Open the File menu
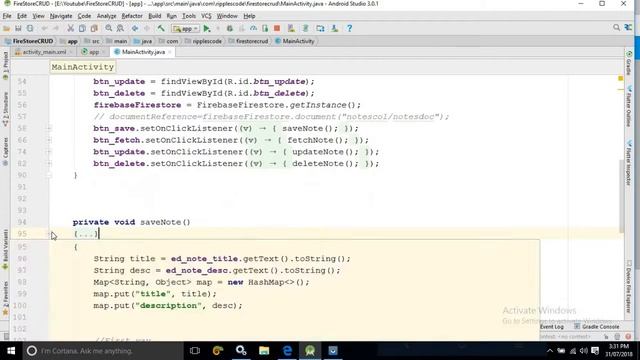Viewport: 640px width, 360px height. pos(7,16)
